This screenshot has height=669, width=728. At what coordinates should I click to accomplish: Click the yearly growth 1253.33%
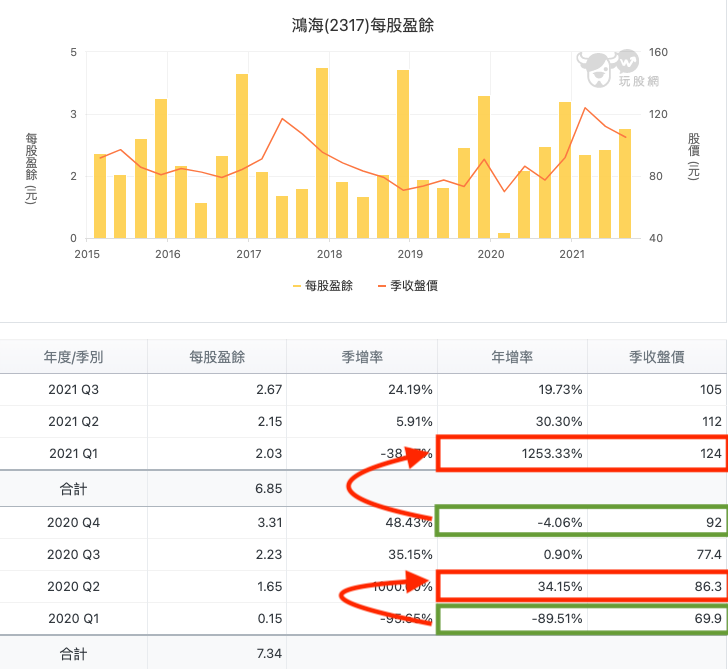[x=552, y=454]
